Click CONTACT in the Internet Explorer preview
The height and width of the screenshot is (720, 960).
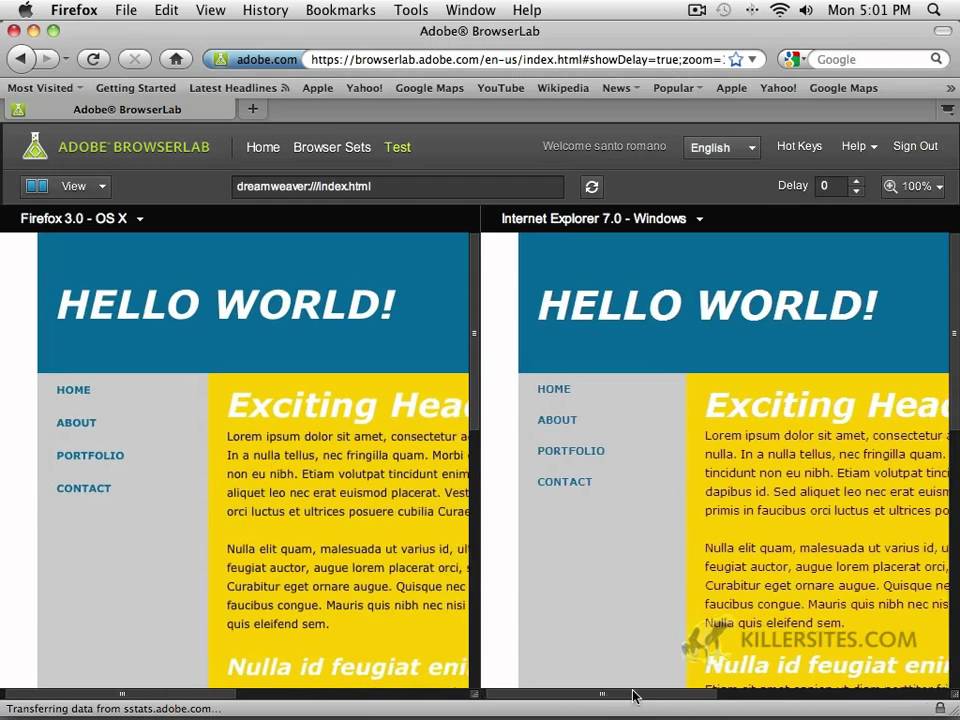[564, 482]
